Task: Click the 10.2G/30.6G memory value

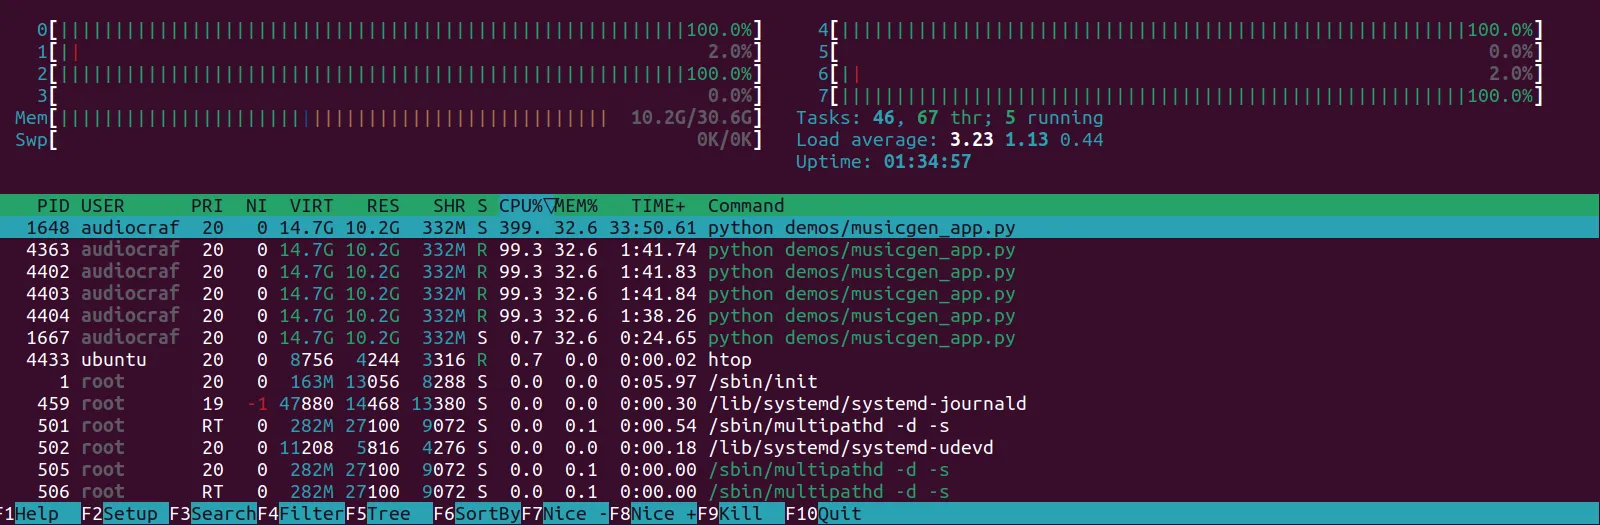Action: click(x=691, y=118)
